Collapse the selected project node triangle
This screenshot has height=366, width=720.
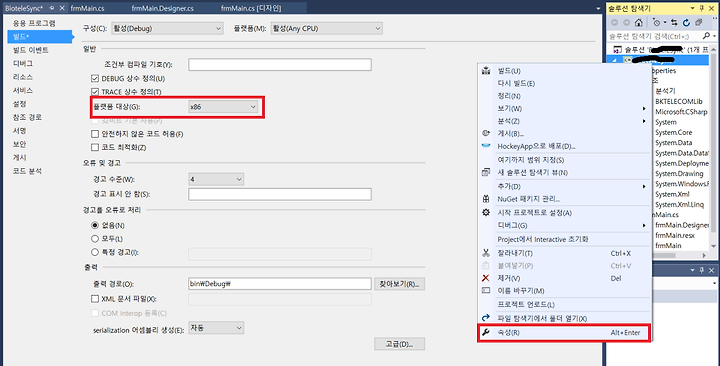click(614, 60)
